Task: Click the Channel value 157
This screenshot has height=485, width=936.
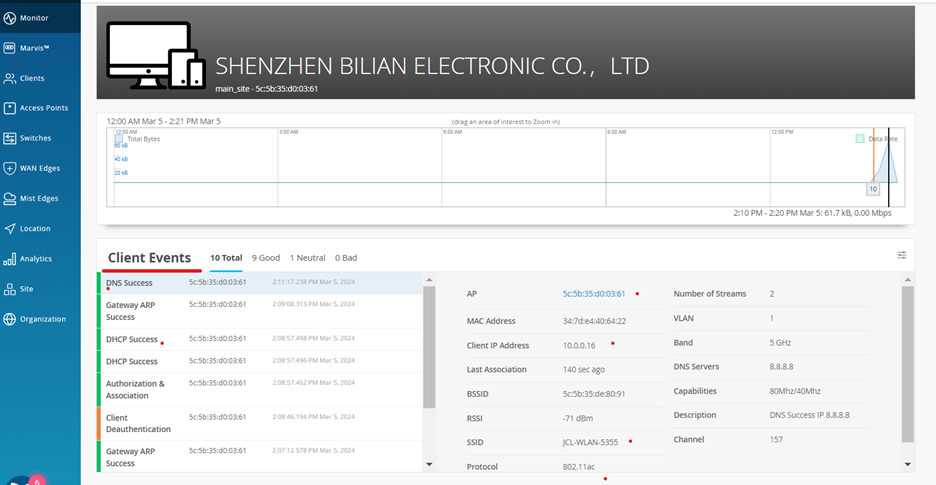Action: [x=776, y=440]
